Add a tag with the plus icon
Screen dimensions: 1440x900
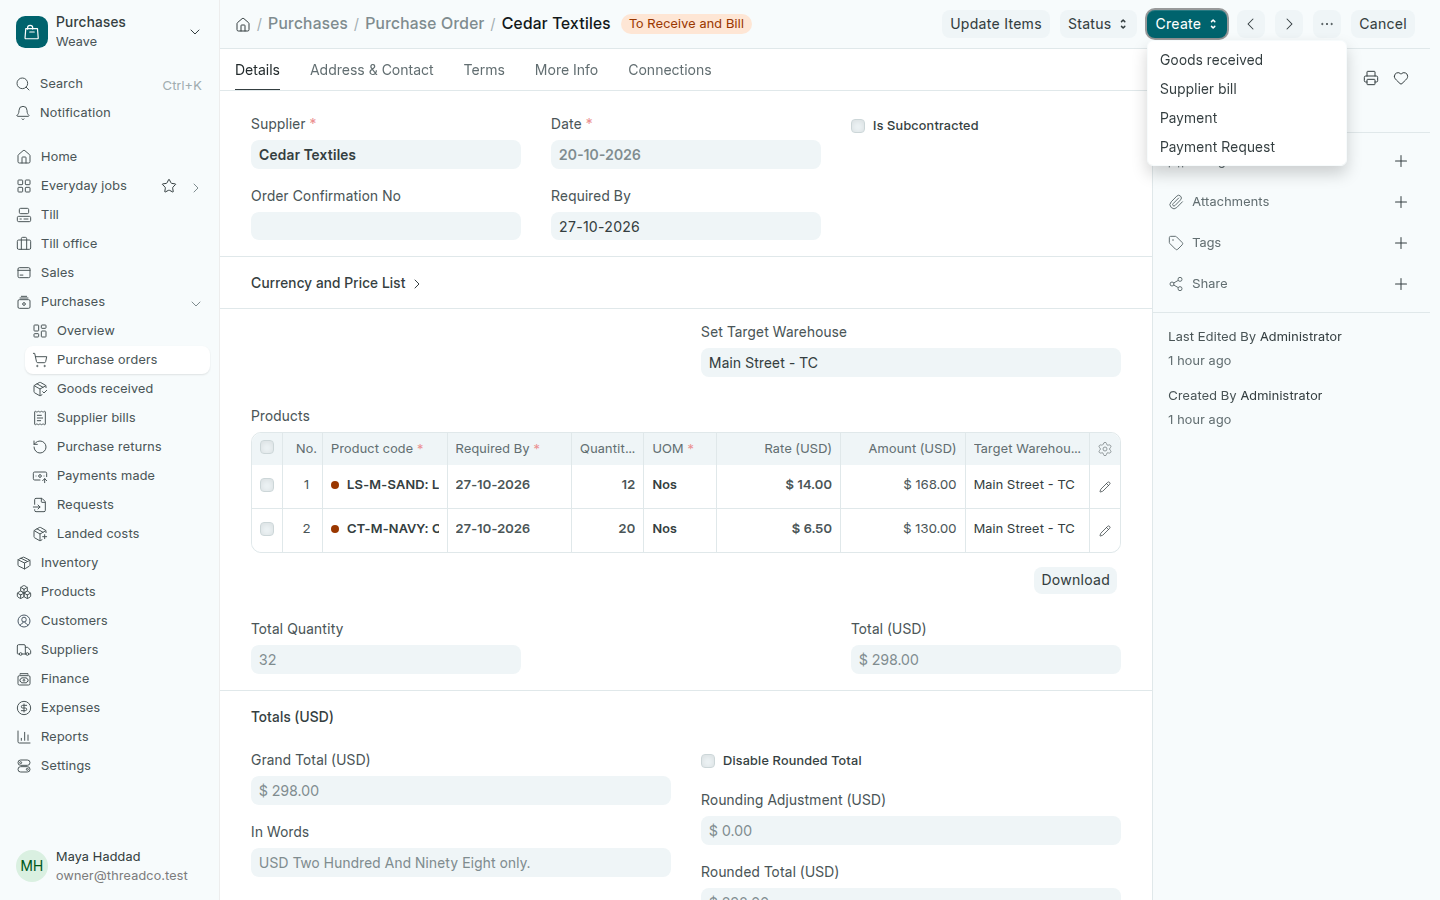(1401, 243)
